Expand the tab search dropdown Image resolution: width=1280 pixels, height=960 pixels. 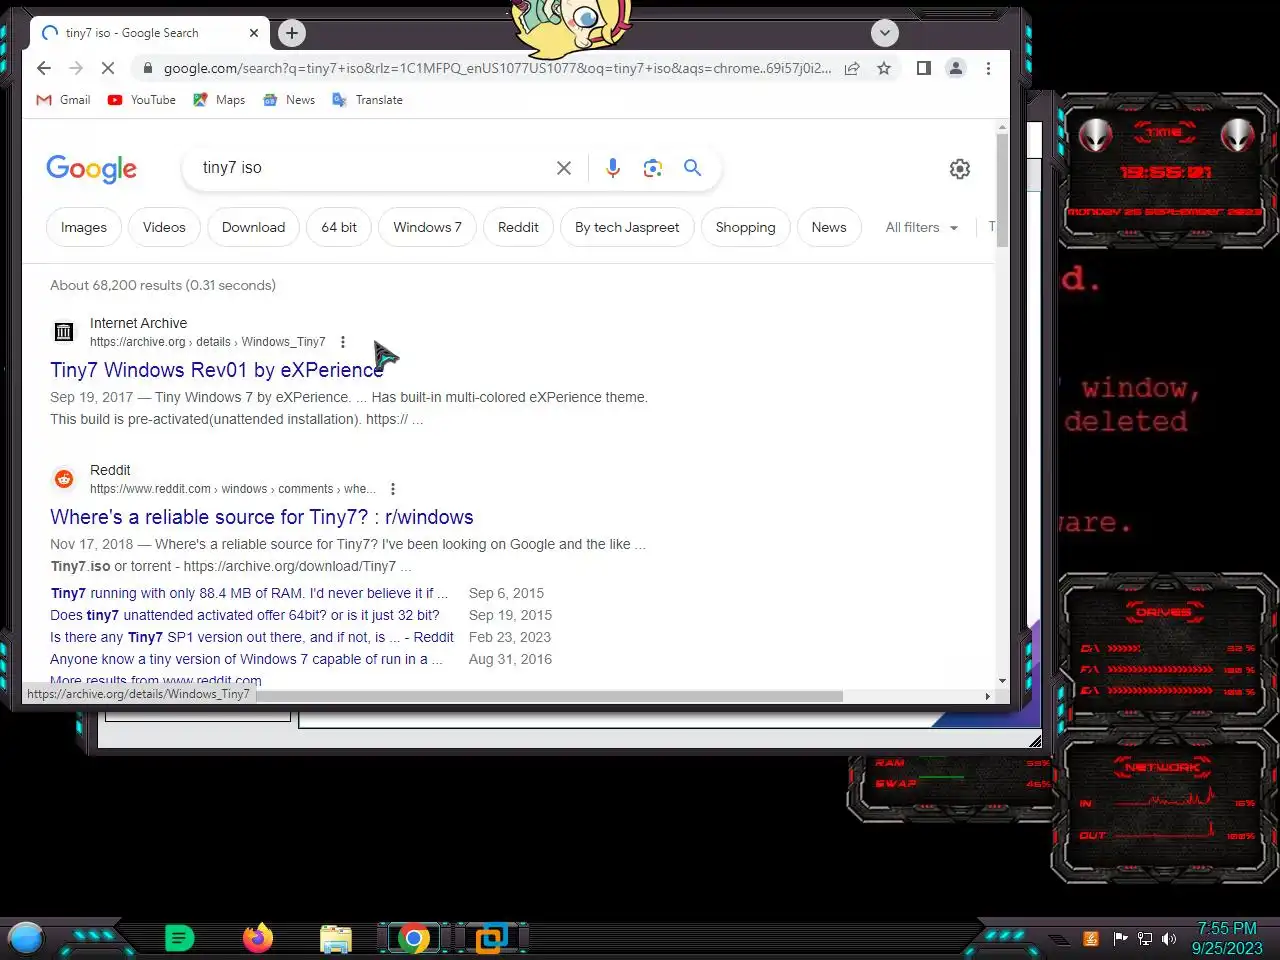[884, 33]
